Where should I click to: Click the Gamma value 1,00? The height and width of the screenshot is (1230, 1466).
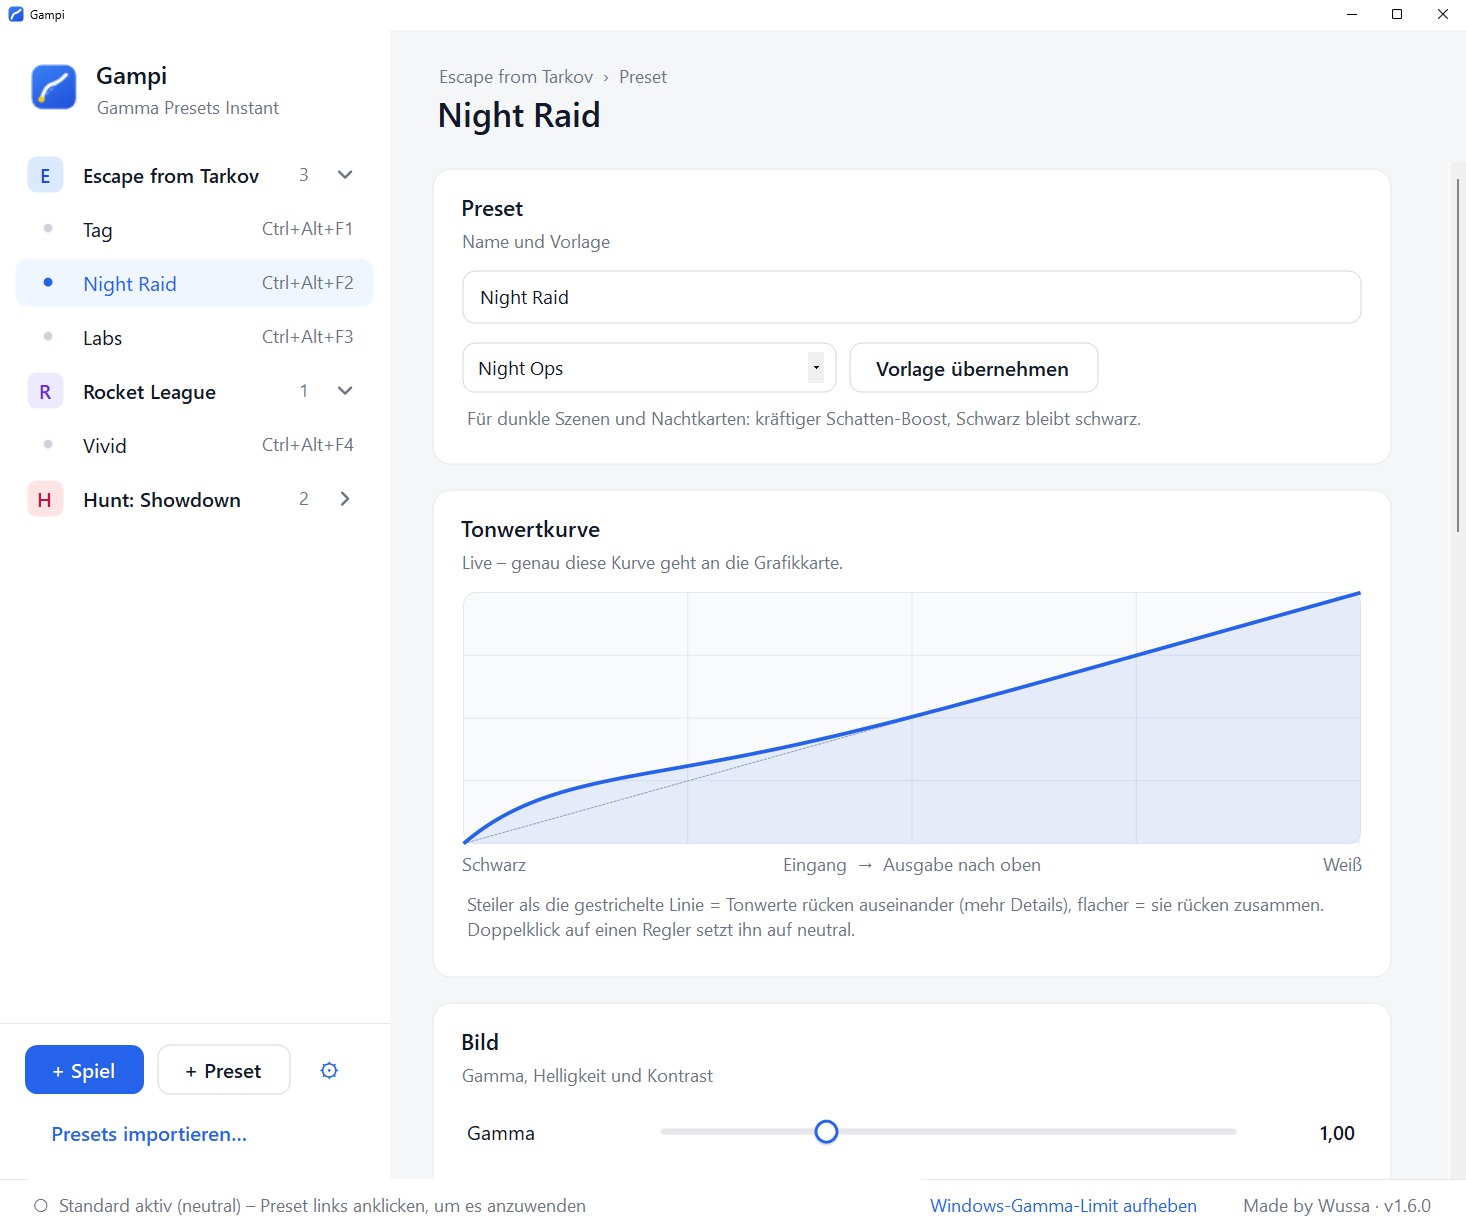point(1337,1133)
